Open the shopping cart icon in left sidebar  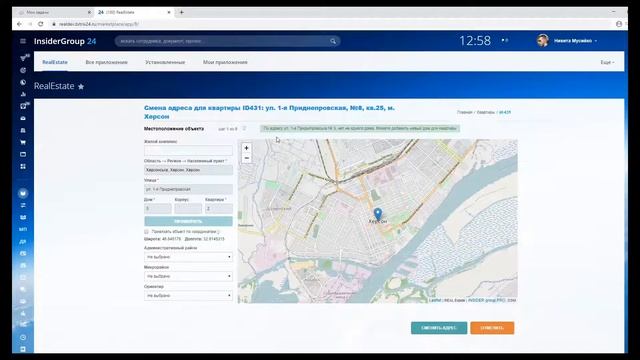[23, 142]
